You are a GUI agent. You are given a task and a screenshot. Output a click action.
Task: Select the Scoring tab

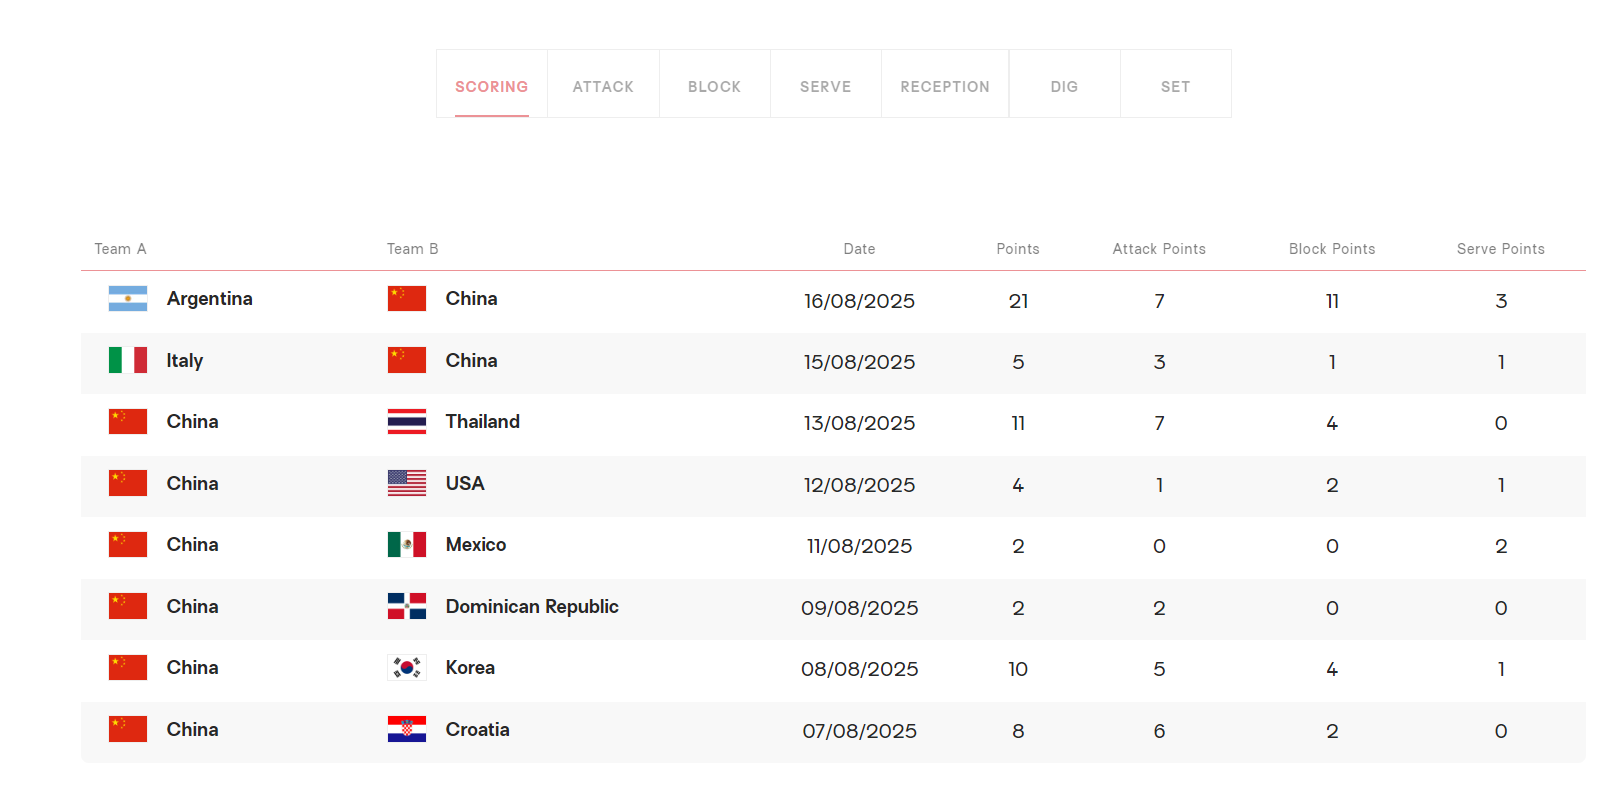pyautogui.click(x=491, y=86)
